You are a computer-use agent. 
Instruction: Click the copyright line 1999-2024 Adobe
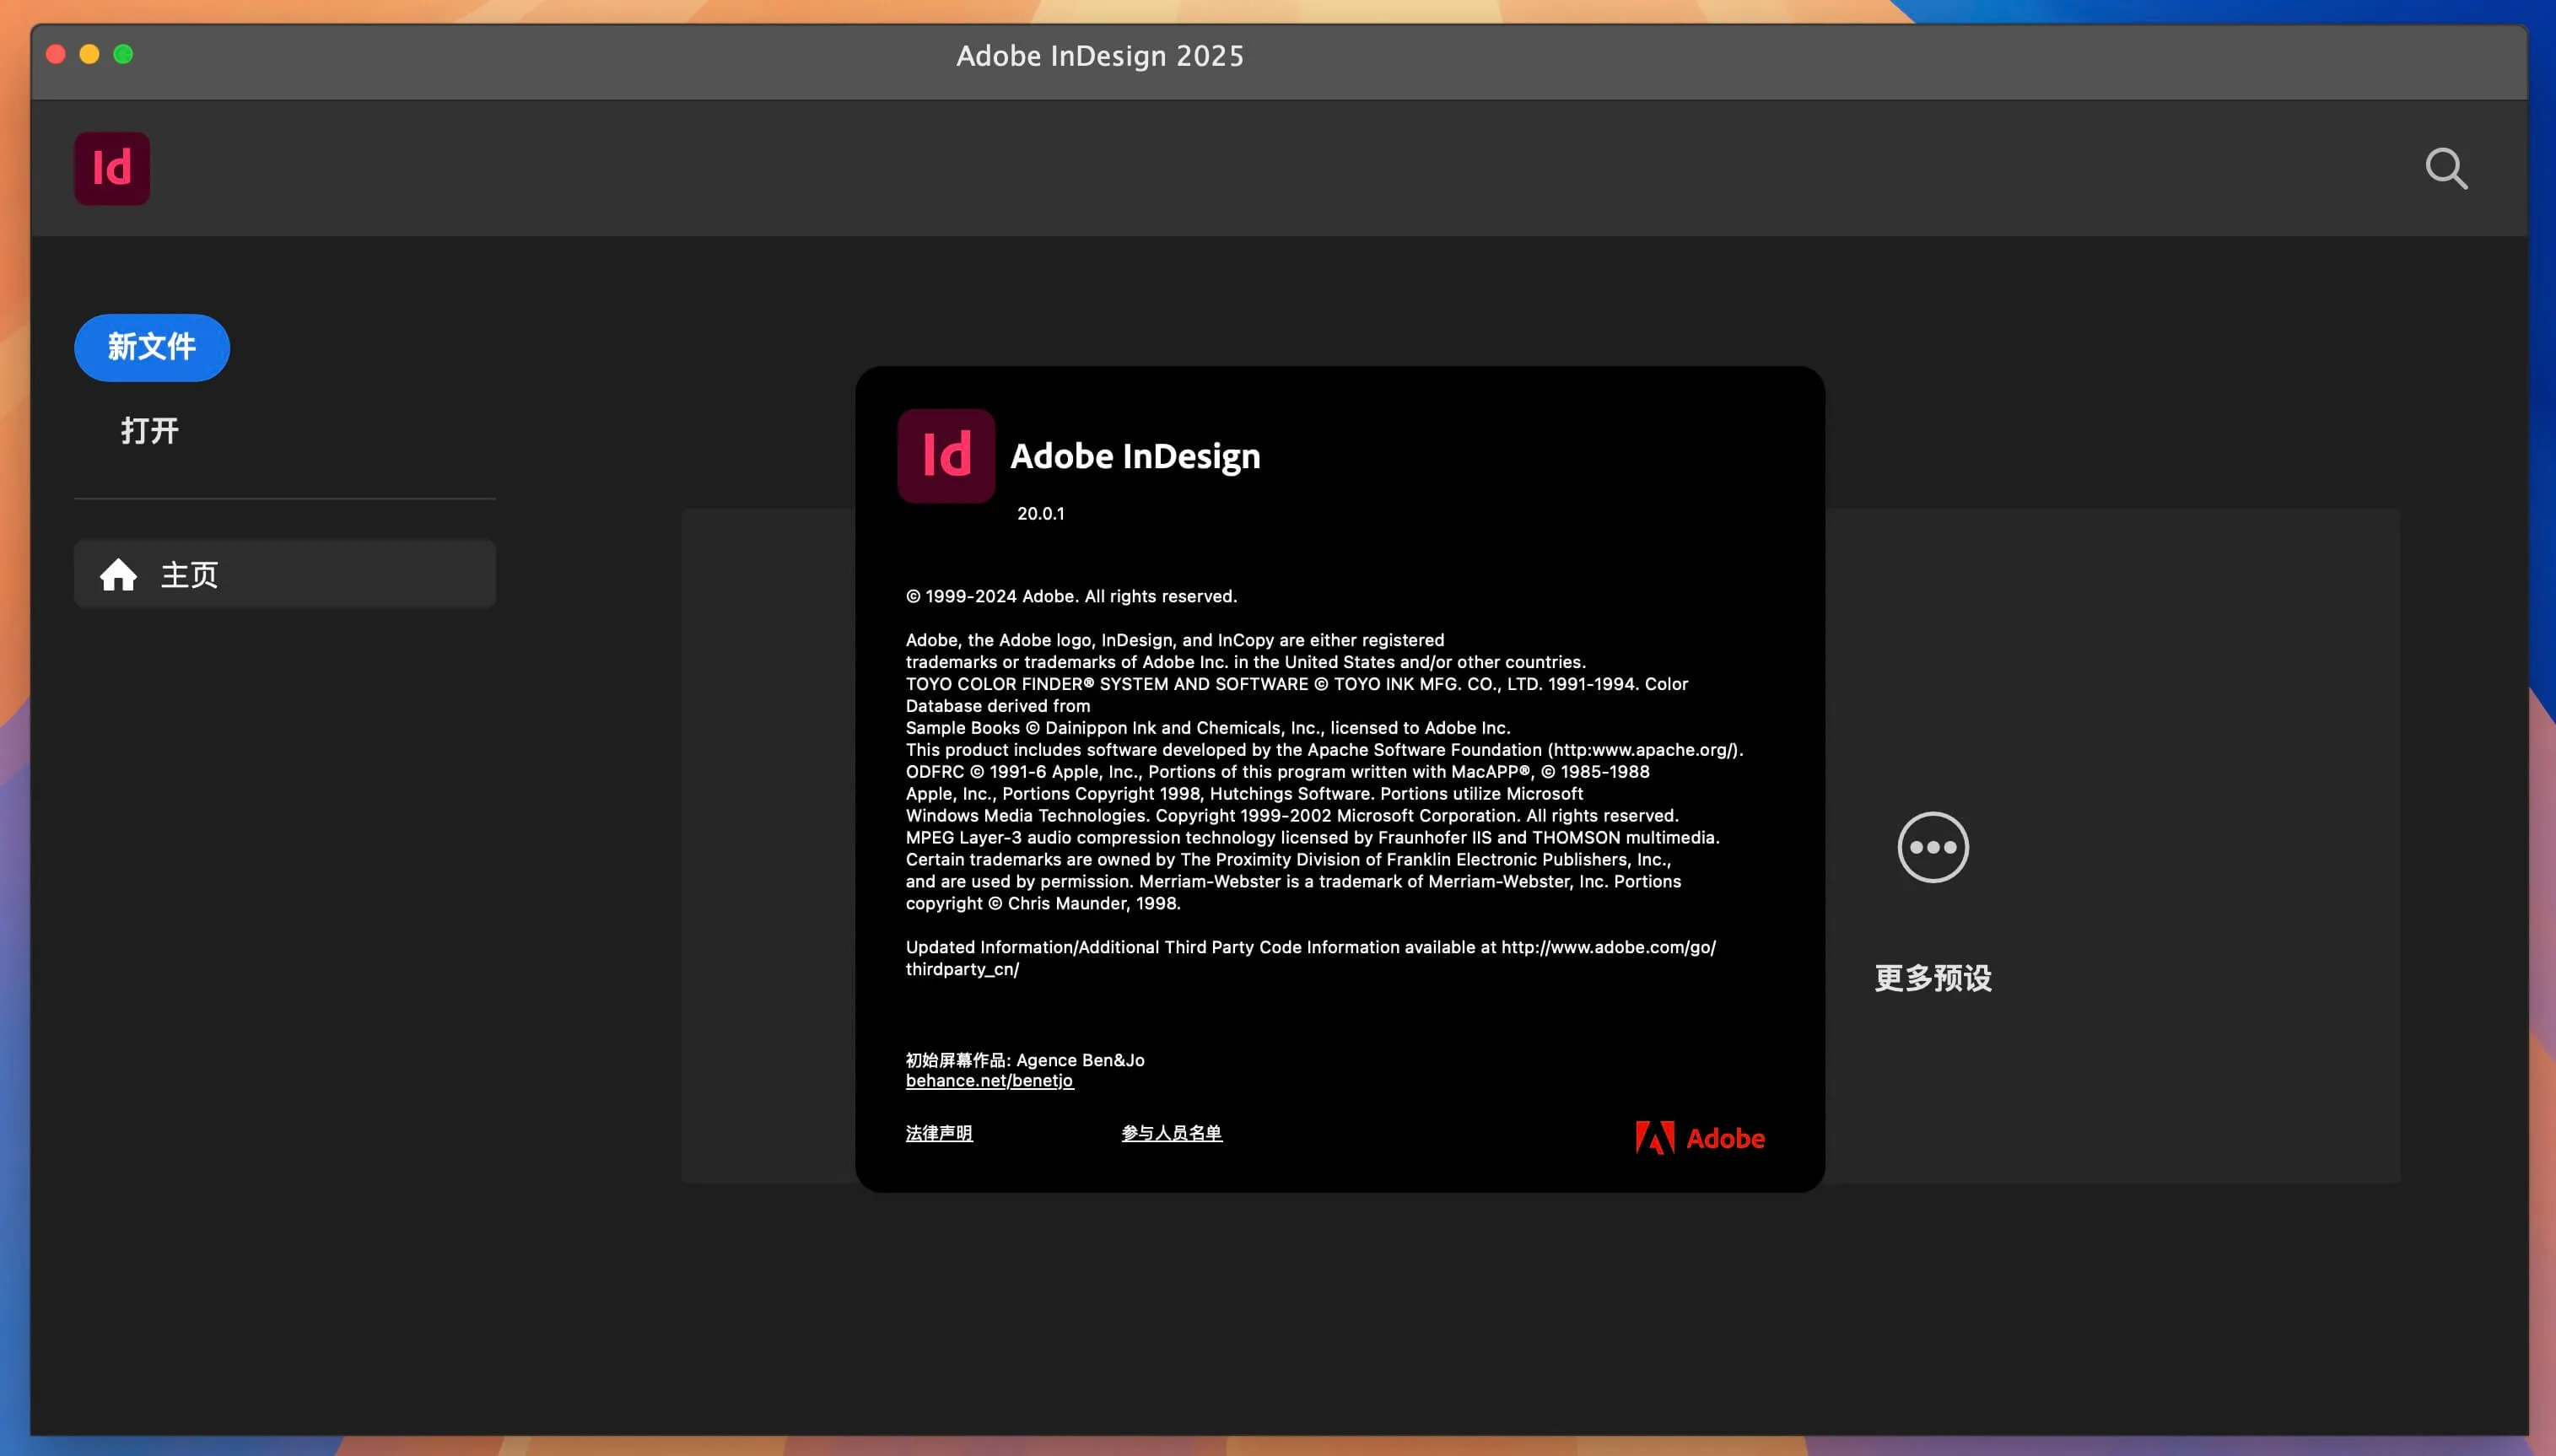click(1071, 596)
